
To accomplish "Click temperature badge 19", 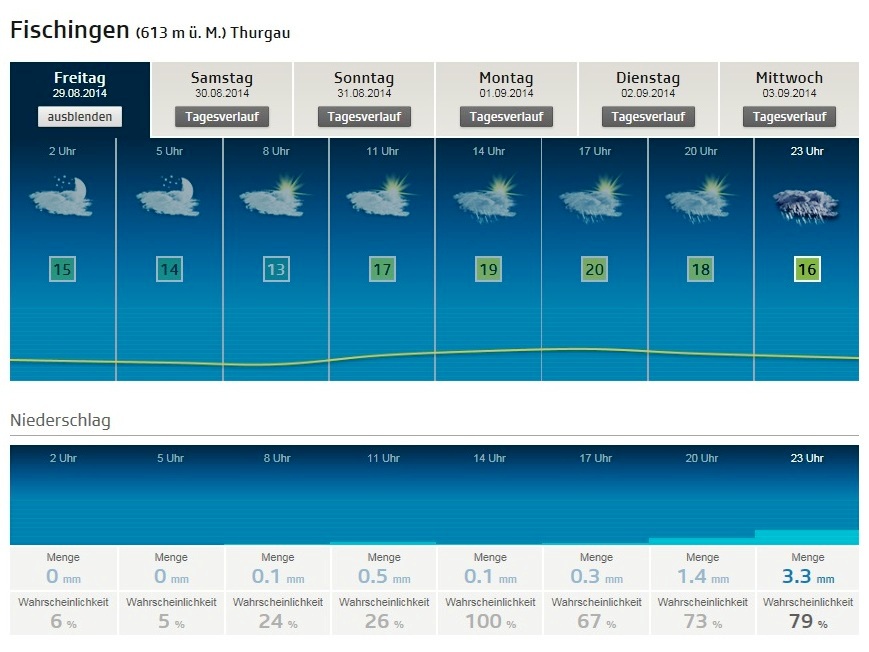I will point(488,269).
